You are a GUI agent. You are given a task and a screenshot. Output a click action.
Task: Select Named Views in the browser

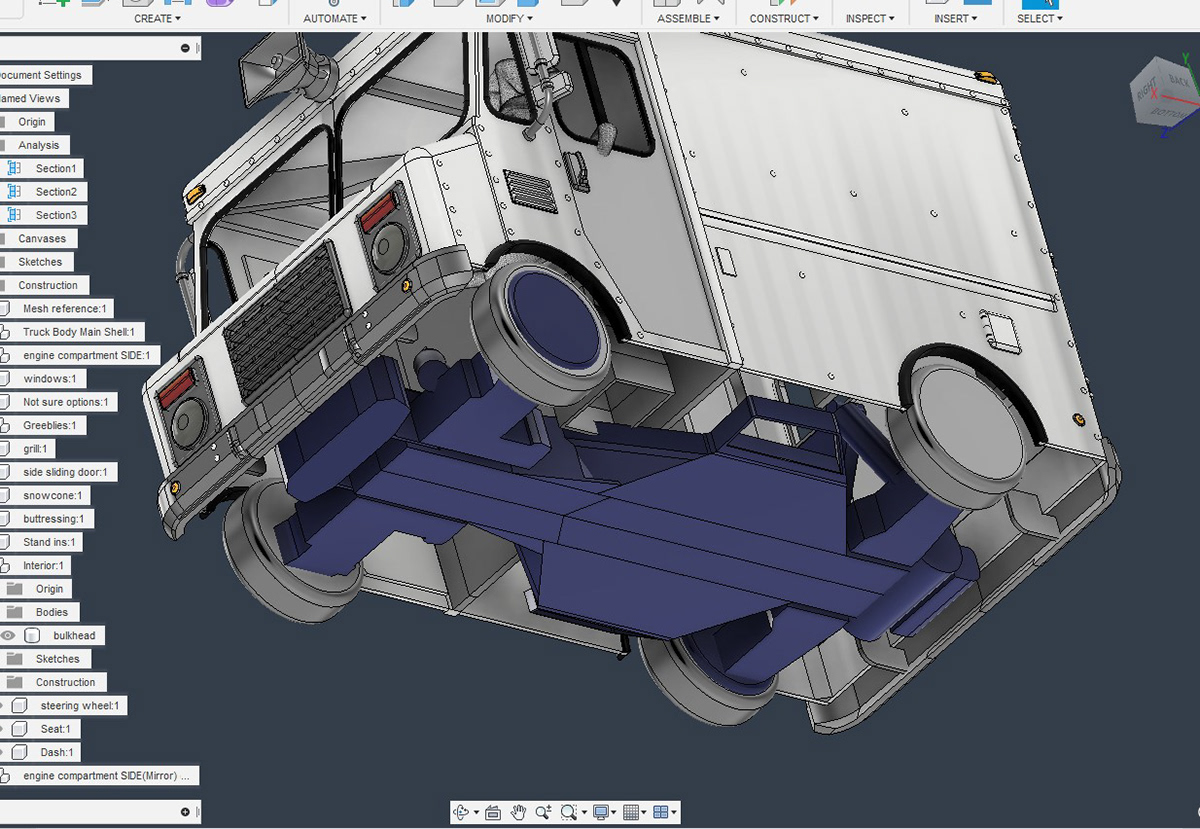click(32, 98)
